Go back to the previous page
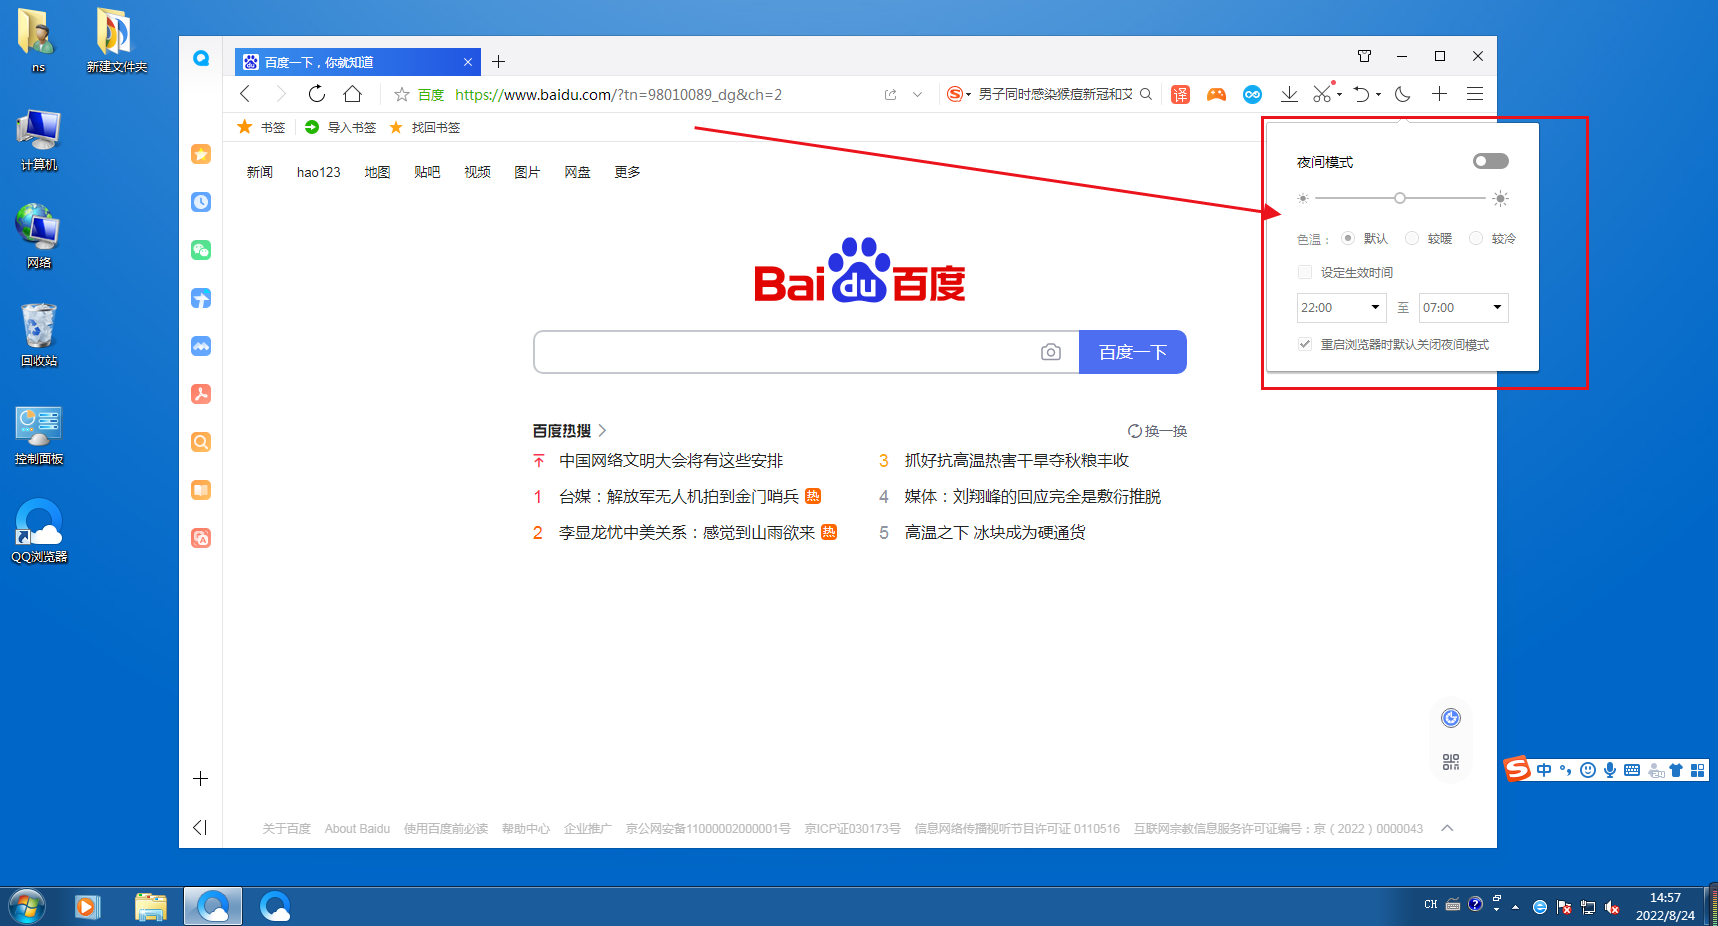 click(x=245, y=94)
